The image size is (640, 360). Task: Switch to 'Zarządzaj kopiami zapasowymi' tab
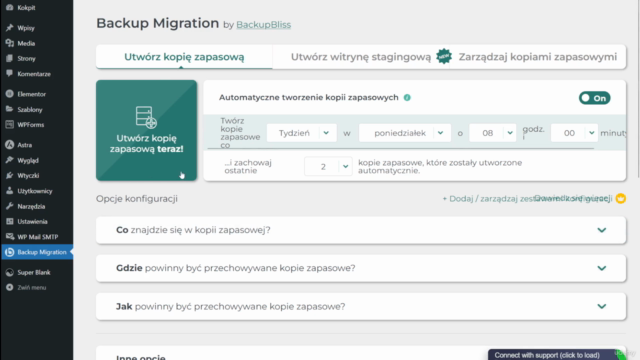tap(538, 57)
